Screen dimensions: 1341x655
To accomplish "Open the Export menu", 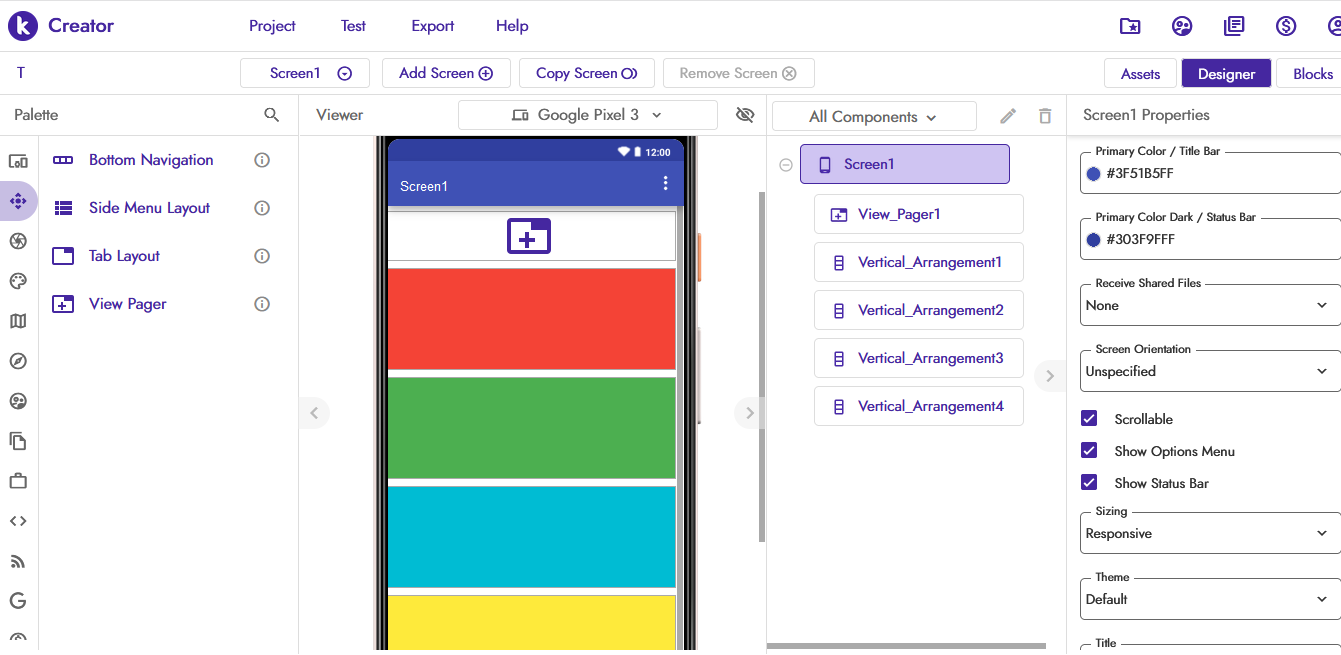I will [432, 26].
